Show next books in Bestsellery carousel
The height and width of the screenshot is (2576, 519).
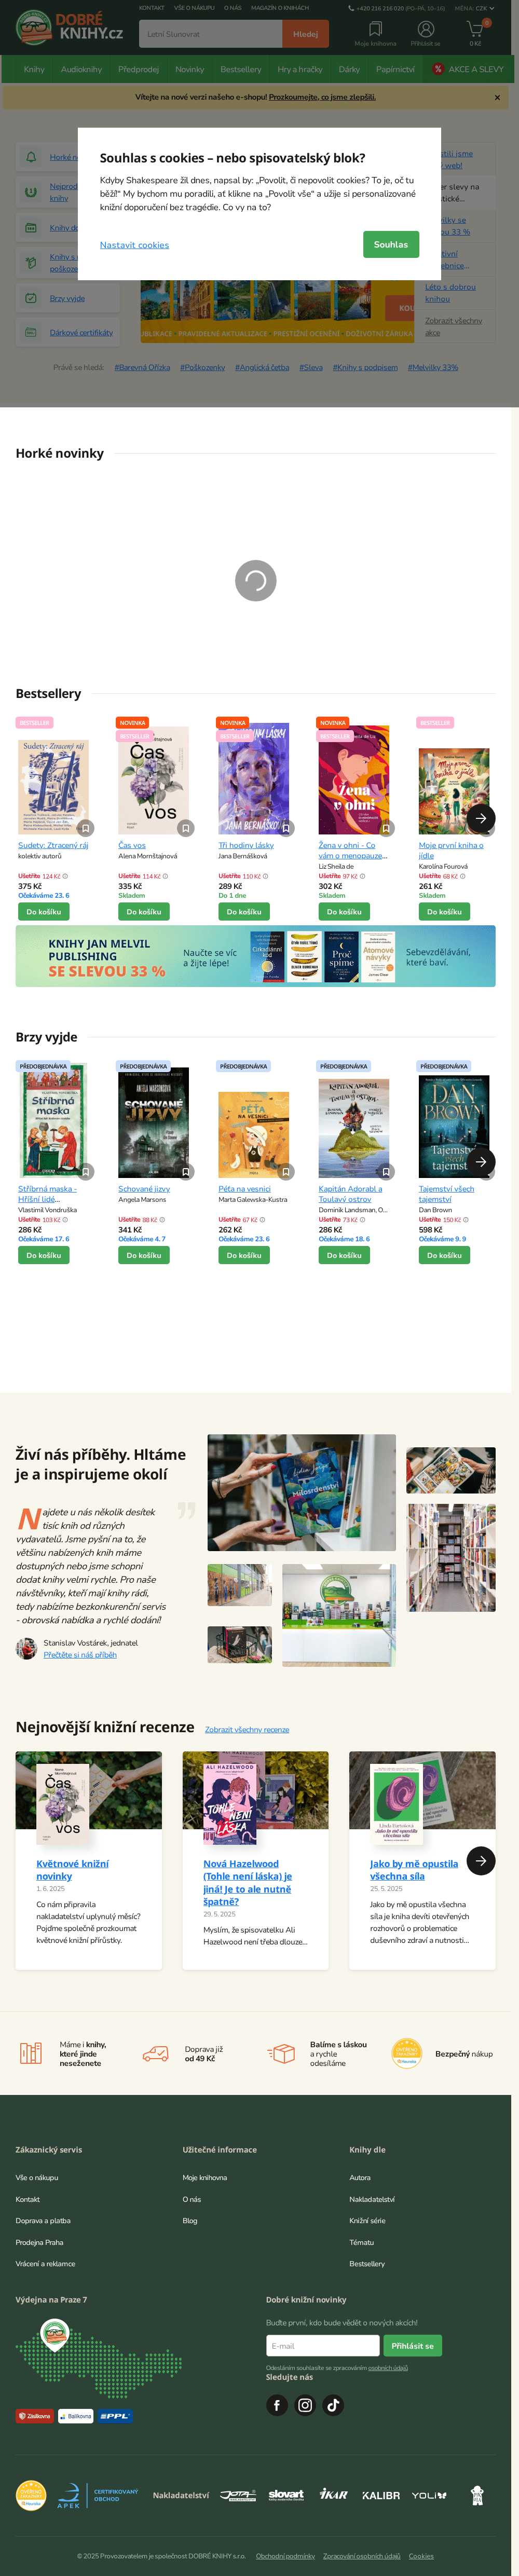[x=481, y=818]
